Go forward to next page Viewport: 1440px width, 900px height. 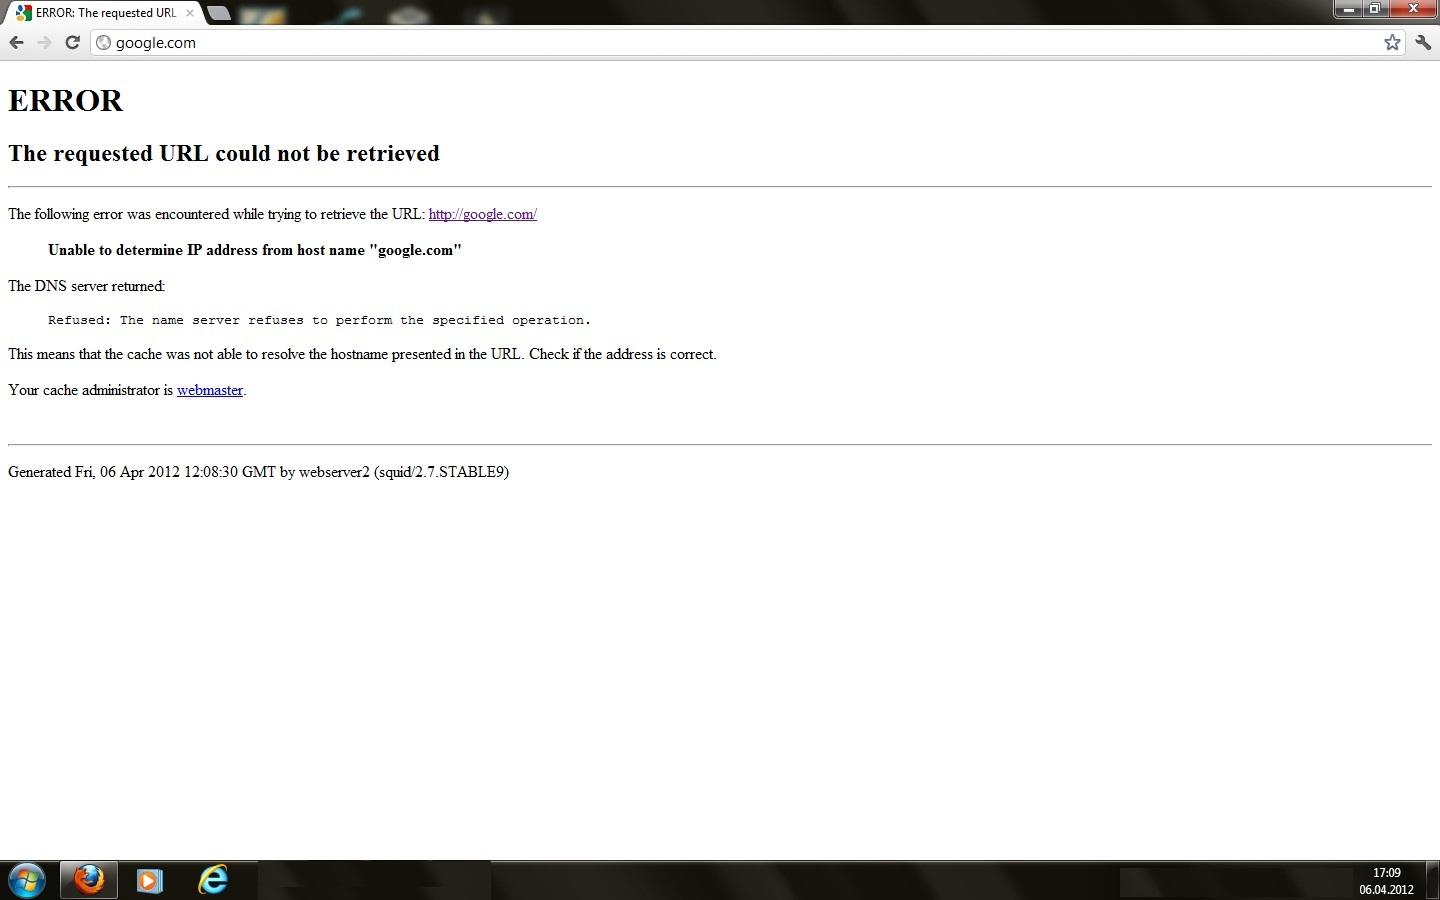(x=44, y=42)
